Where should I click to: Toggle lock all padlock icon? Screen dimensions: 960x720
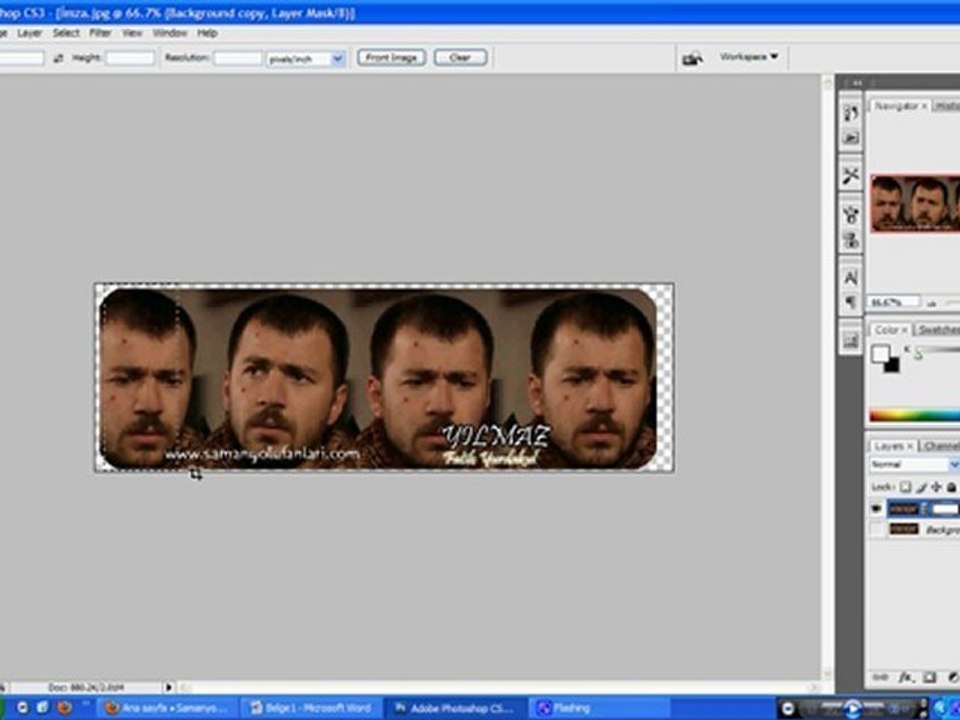tap(951, 487)
